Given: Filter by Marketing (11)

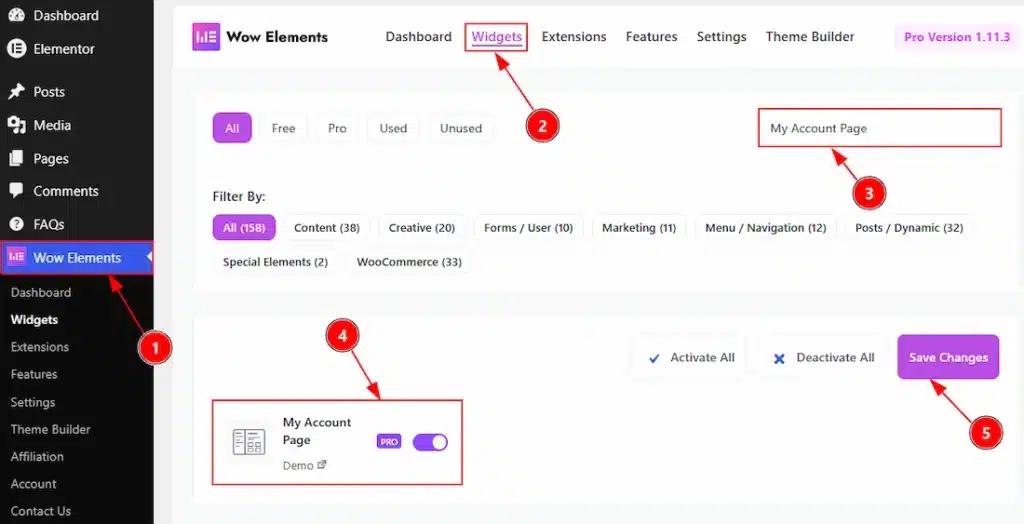Looking at the screenshot, I should pos(639,227).
